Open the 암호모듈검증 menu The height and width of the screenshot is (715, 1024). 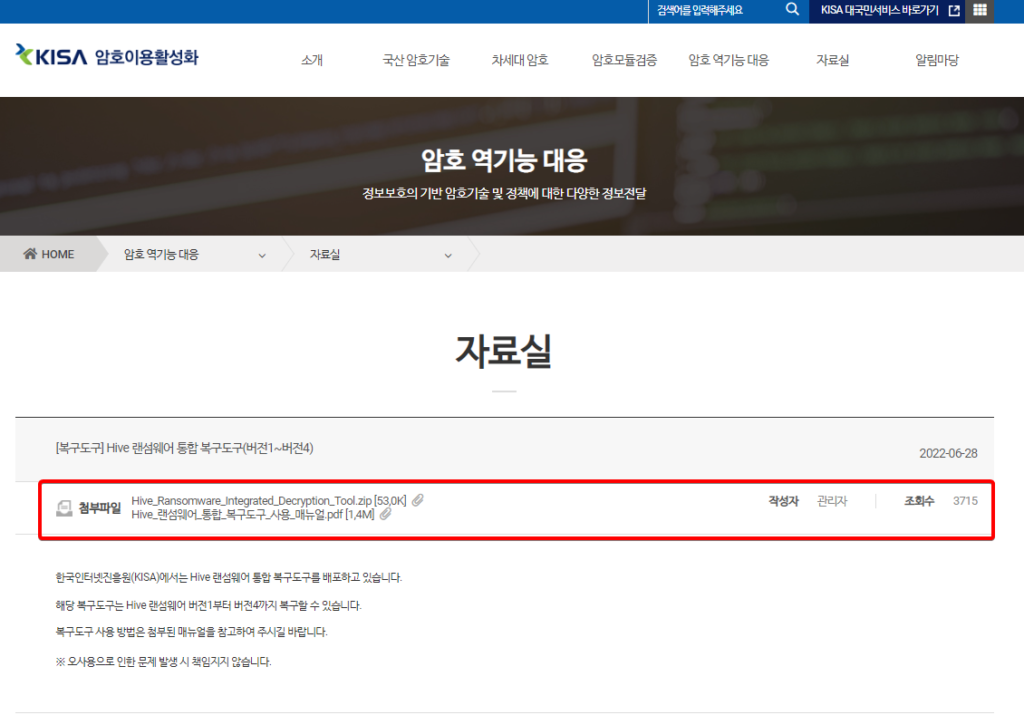[624, 60]
